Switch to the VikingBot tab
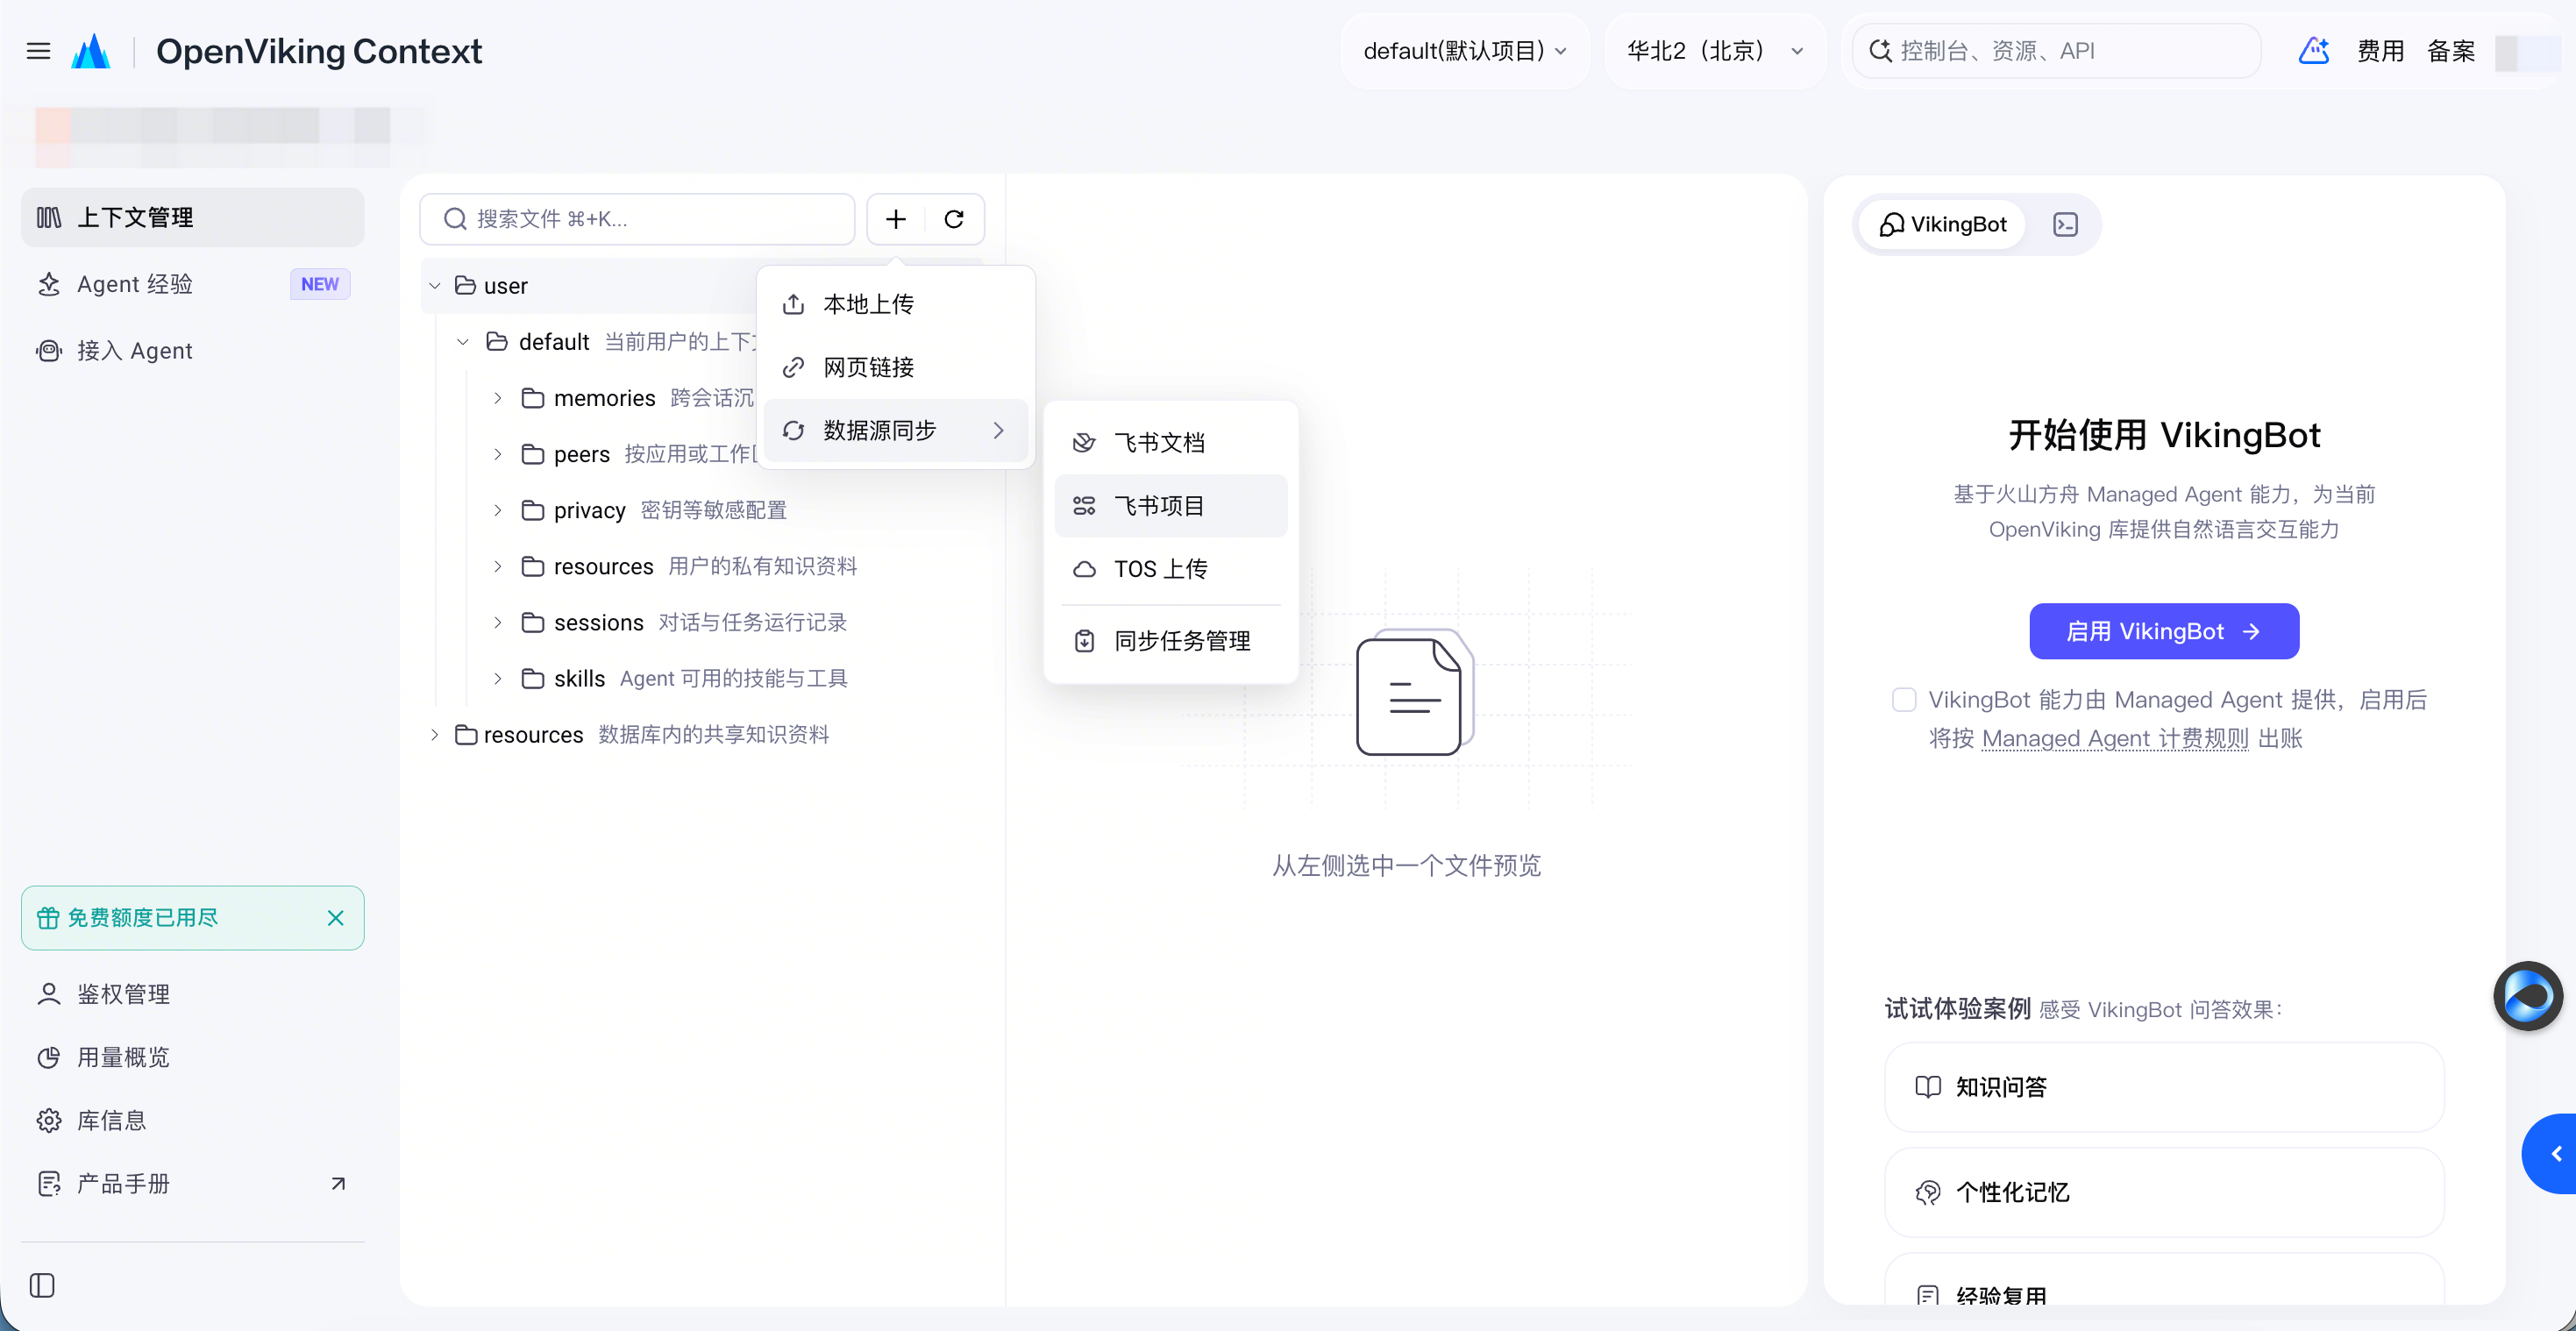The image size is (2576, 1331). coord(1942,224)
